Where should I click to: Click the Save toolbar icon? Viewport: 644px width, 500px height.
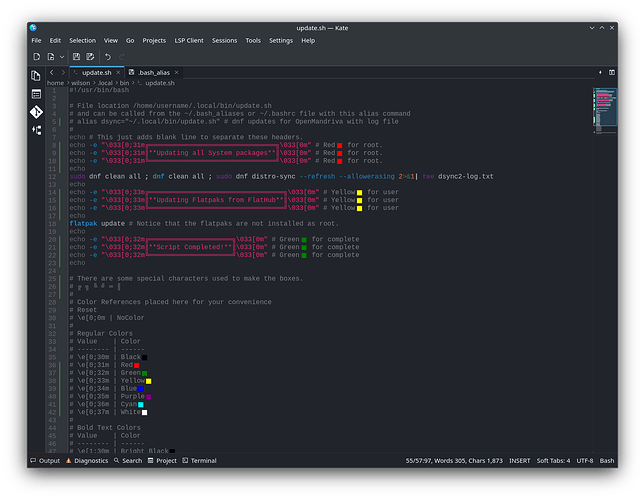point(76,57)
